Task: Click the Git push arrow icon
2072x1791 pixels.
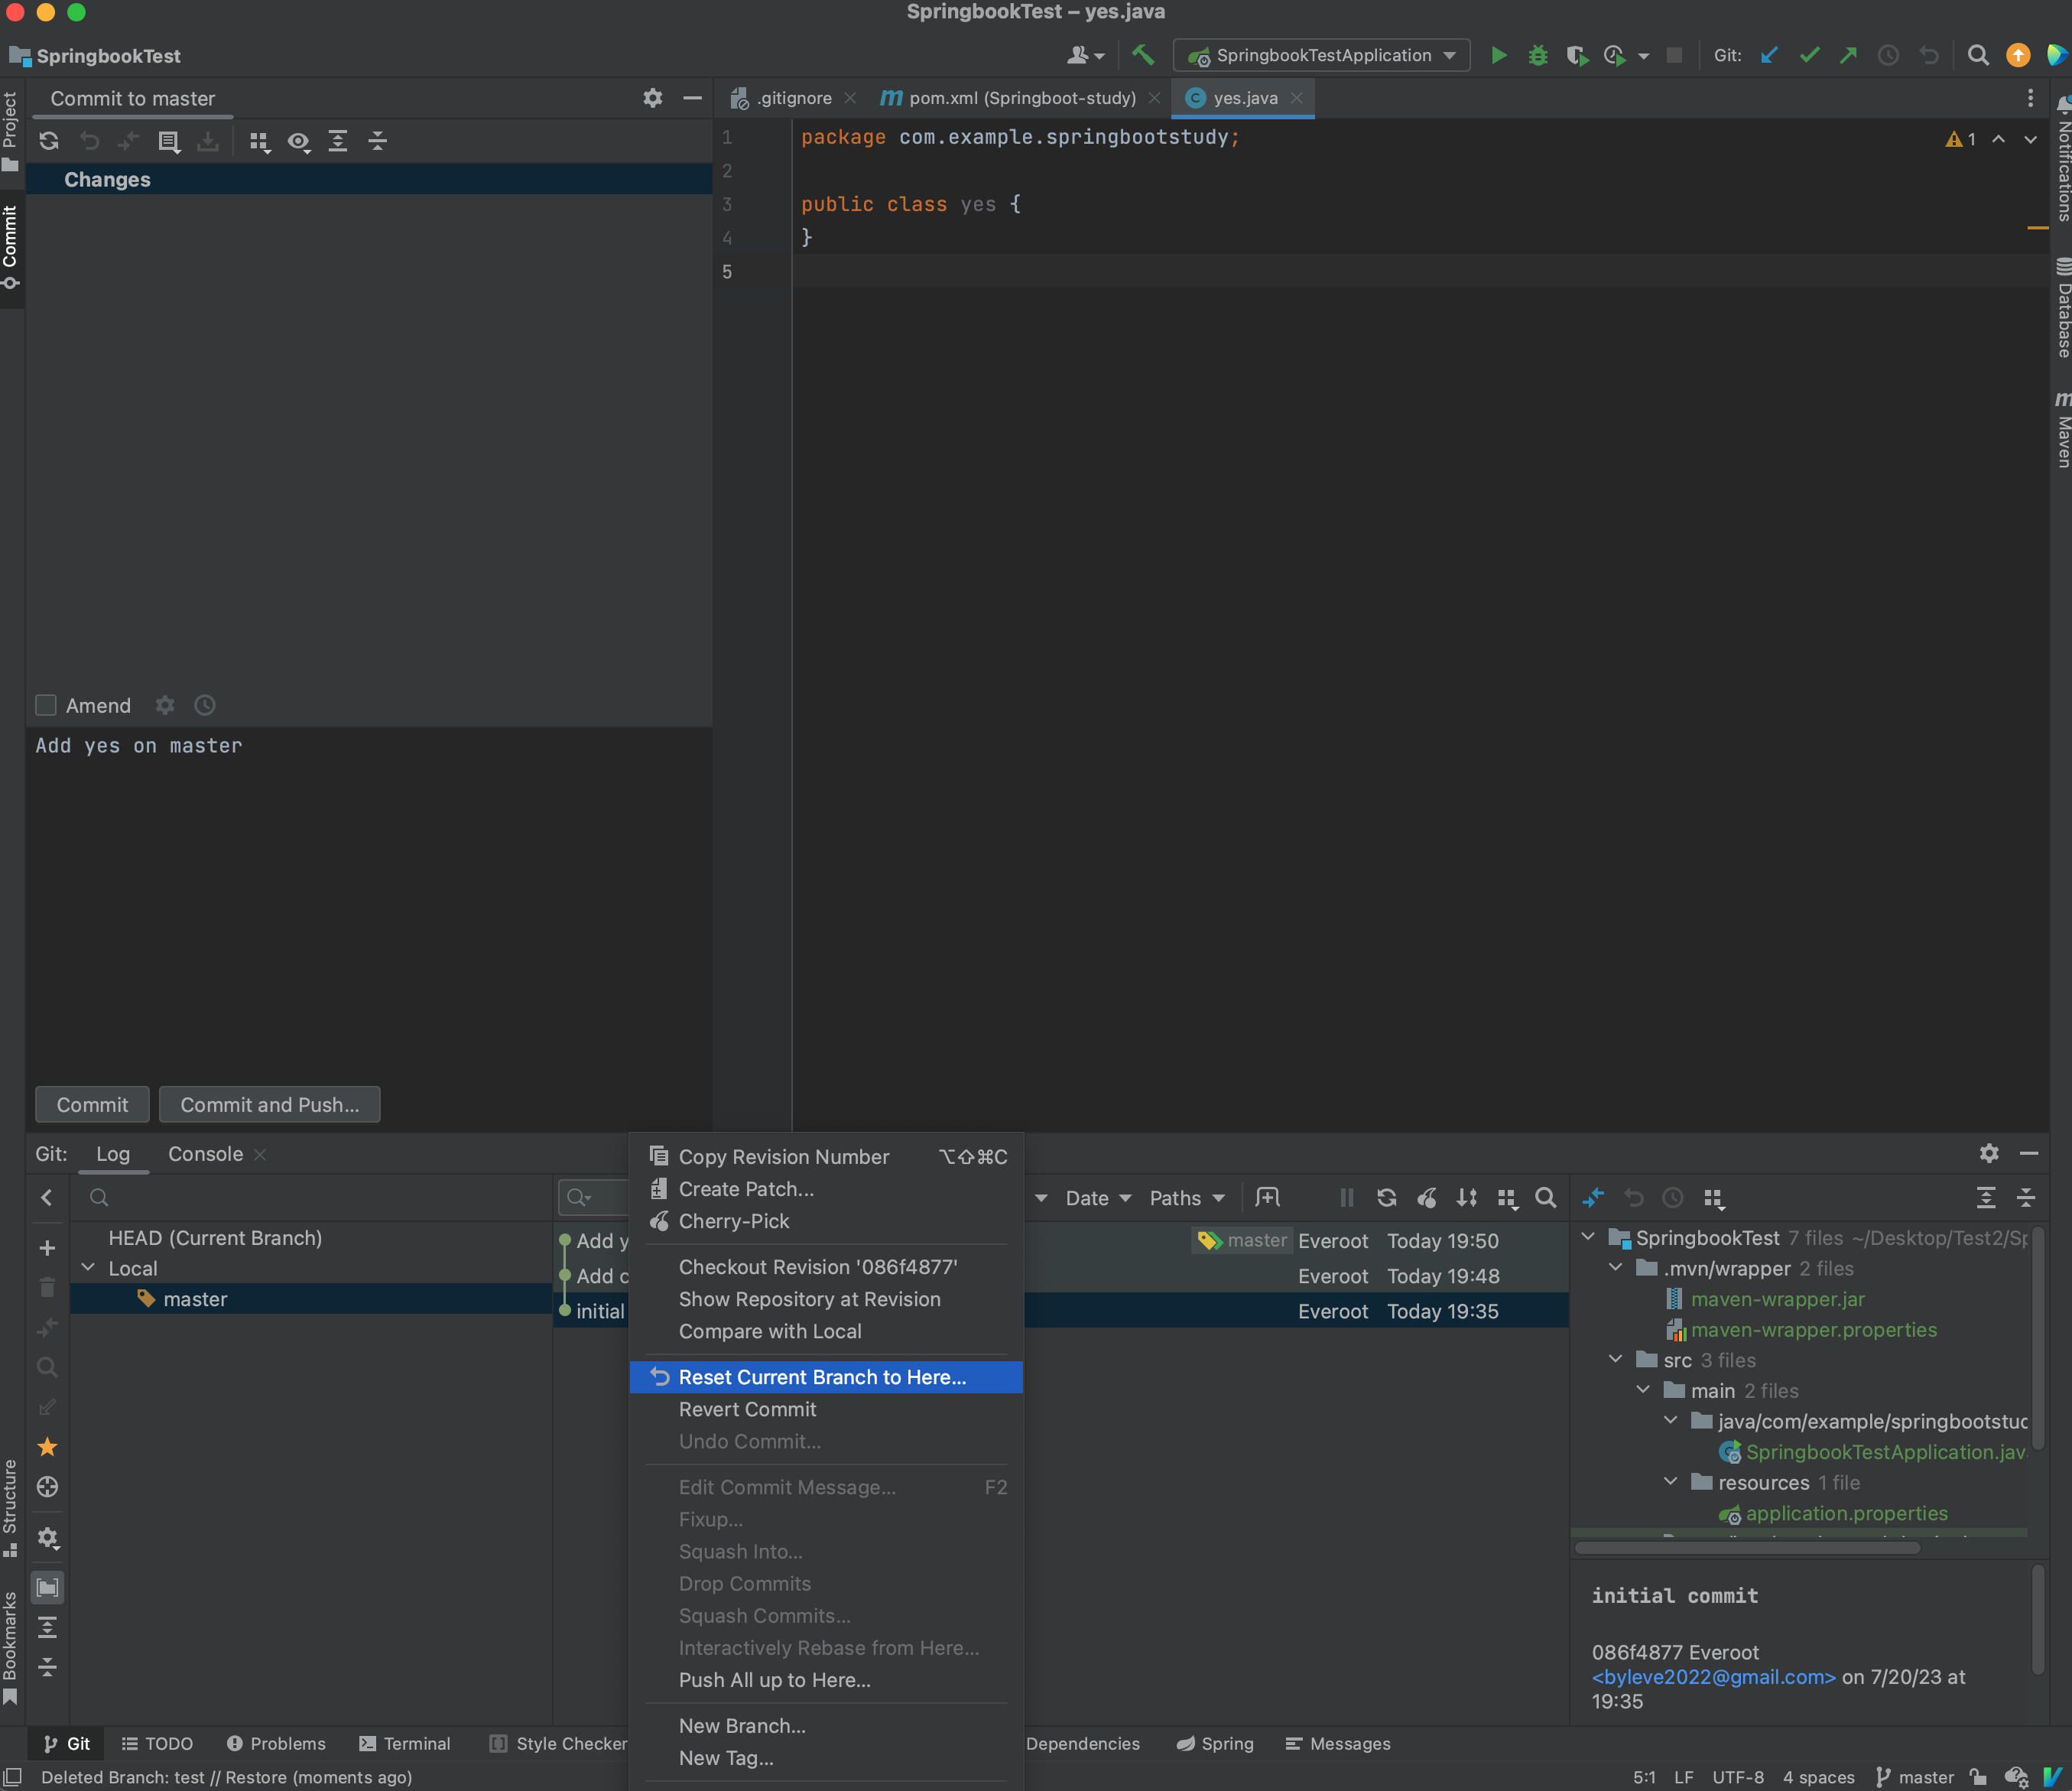Action: pos(1848,55)
